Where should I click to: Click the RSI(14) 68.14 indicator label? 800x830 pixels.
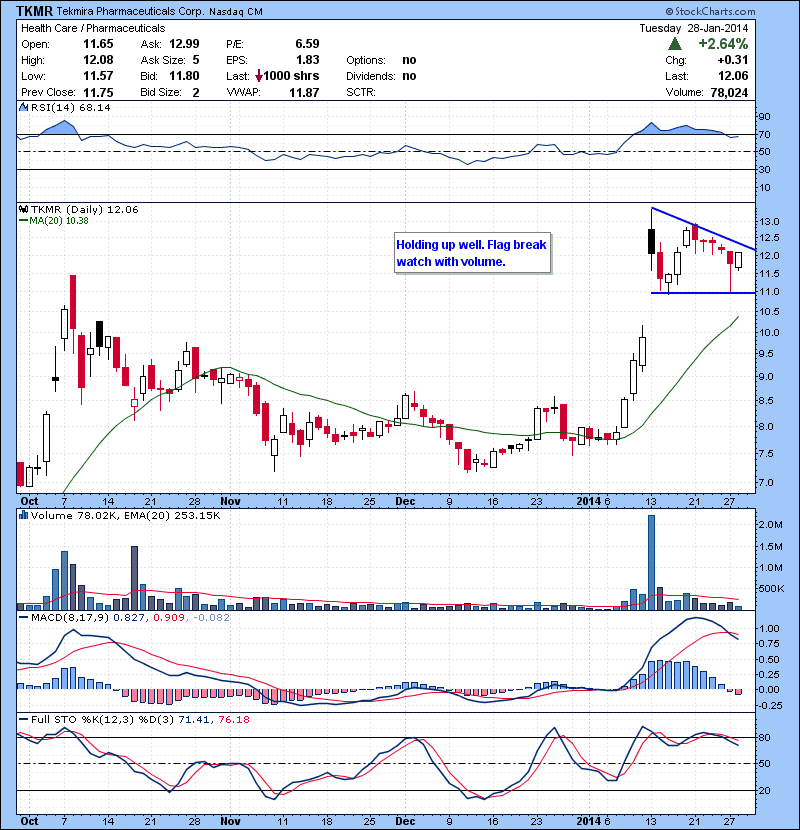[x=70, y=107]
